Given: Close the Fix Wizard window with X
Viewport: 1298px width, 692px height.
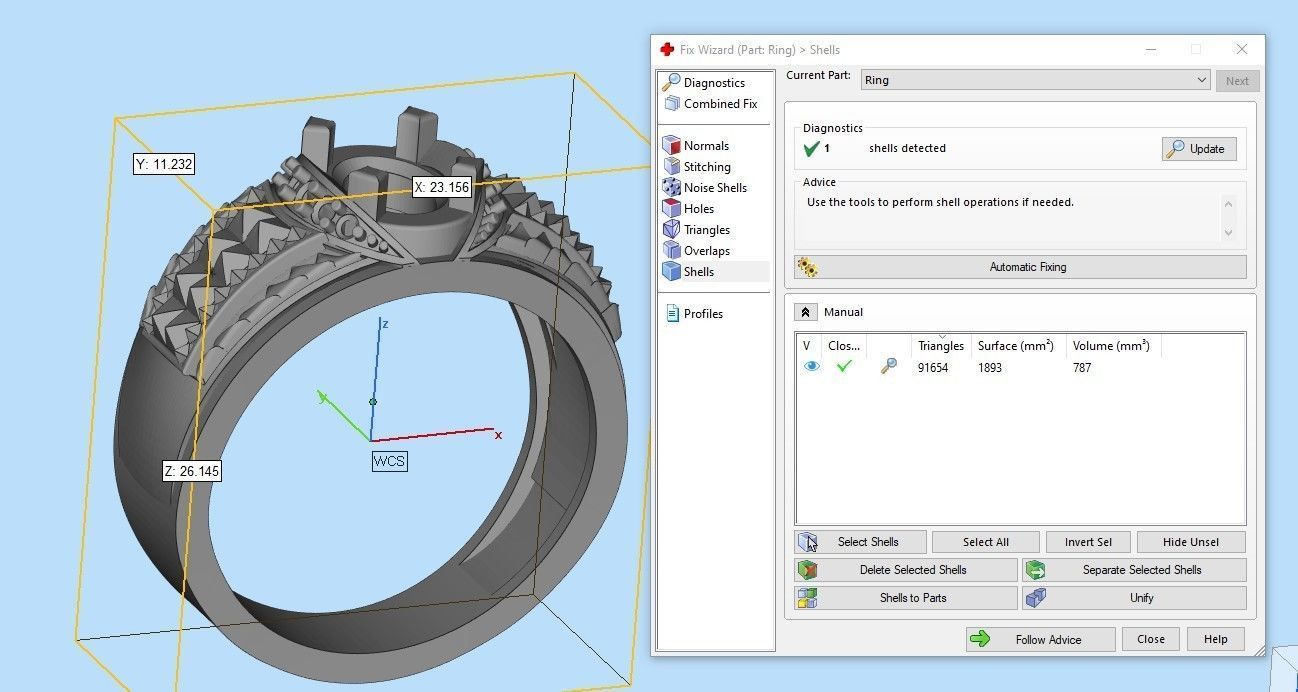Looking at the screenshot, I should pyautogui.click(x=1241, y=49).
